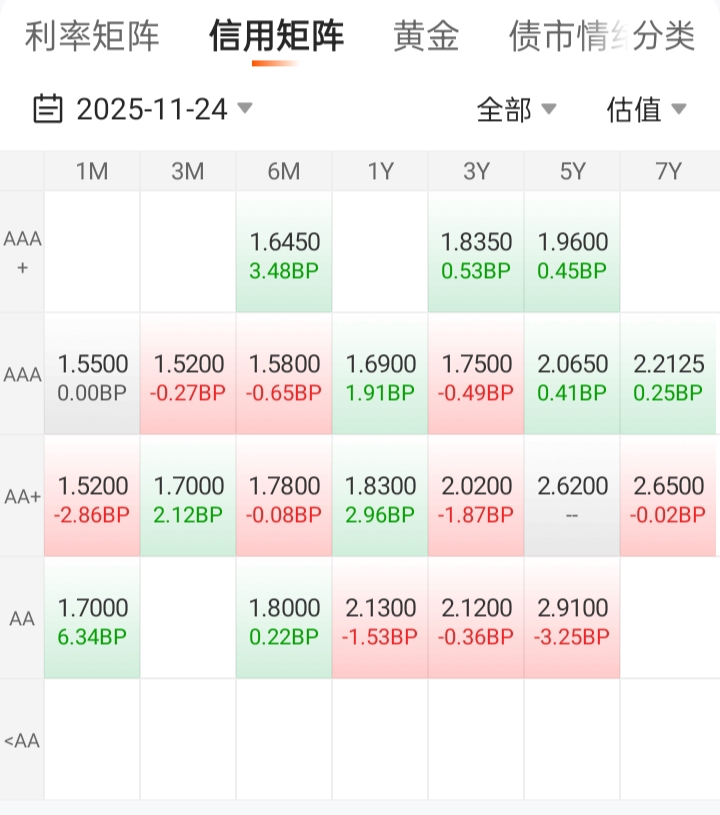Tap the AA 5Y cell 2.9100
This screenshot has height=815, width=720.
coord(572,620)
